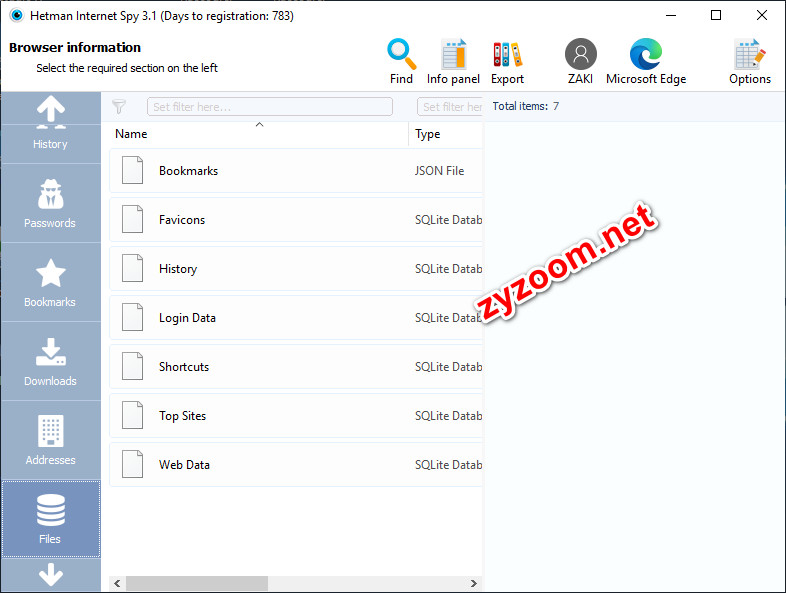Open the Options settings
Viewport: 786px width, 593px height.
(x=750, y=61)
